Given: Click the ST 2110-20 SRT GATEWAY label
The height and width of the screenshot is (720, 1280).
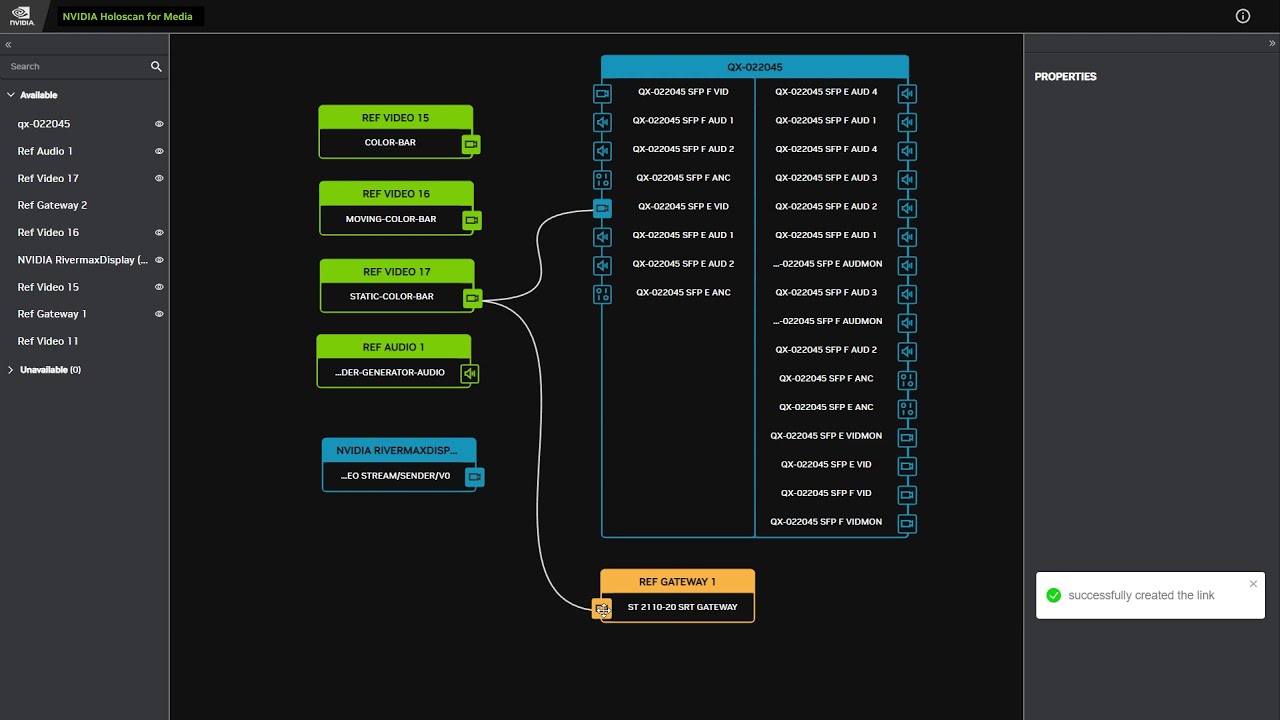Looking at the screenshot, I should click(682, 607).
